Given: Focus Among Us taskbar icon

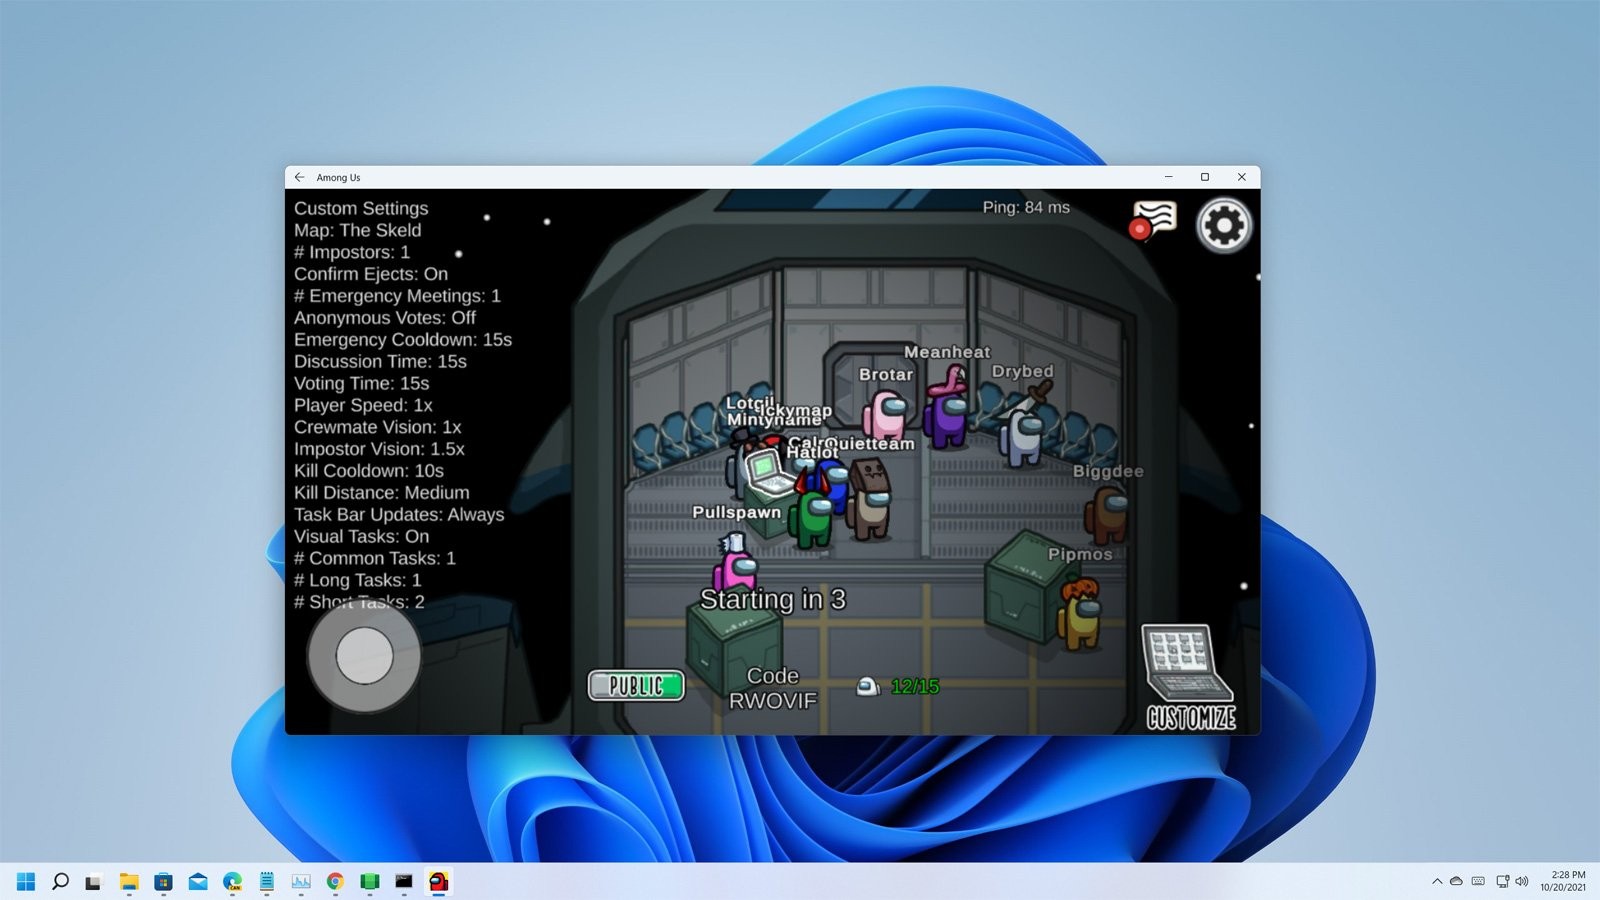Looking at the screenshot, I should [x=438, y=881].
